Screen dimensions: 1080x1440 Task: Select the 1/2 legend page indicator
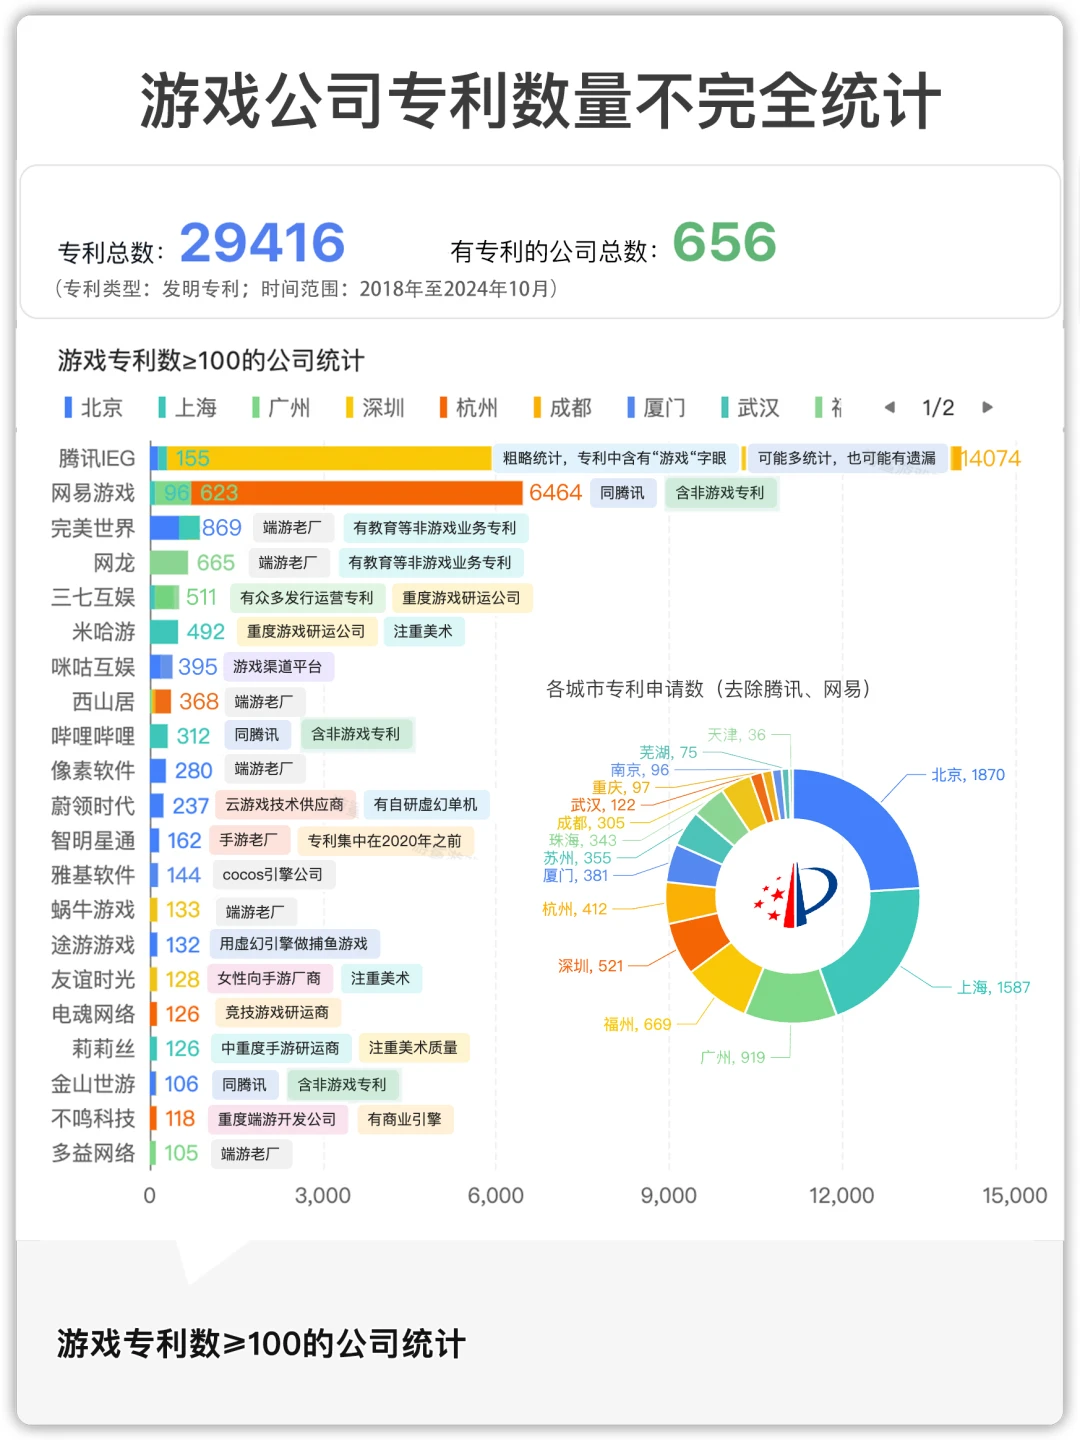(x=938, y=407)
